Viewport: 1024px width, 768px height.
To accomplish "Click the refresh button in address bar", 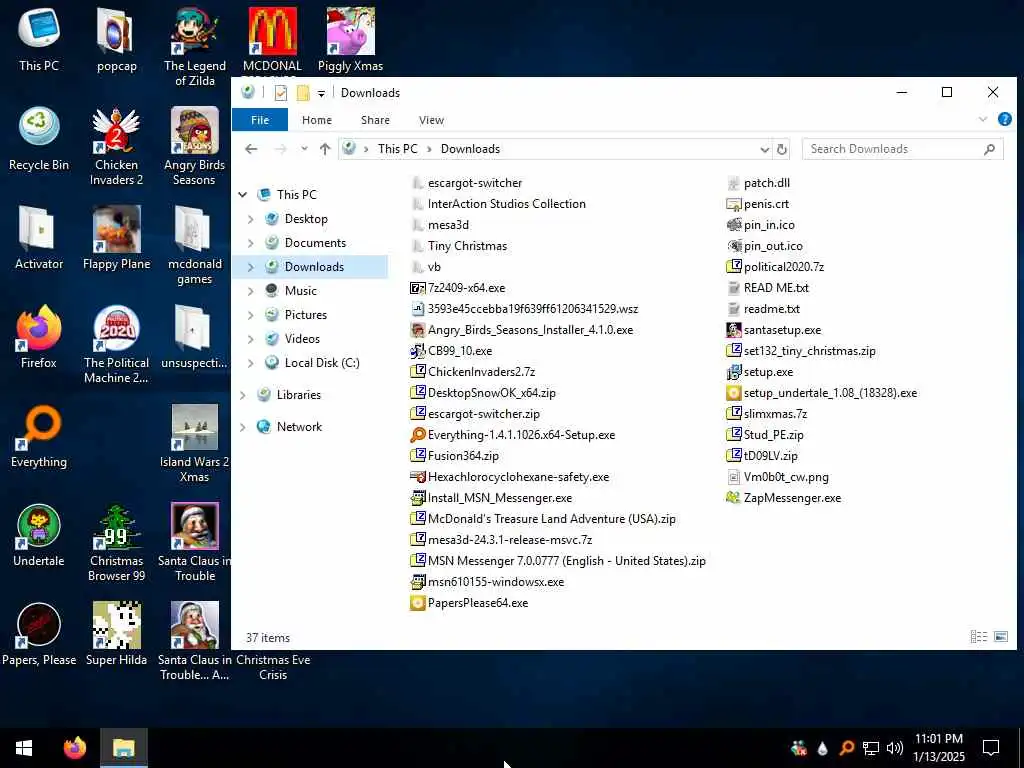I will pos(781,149).
